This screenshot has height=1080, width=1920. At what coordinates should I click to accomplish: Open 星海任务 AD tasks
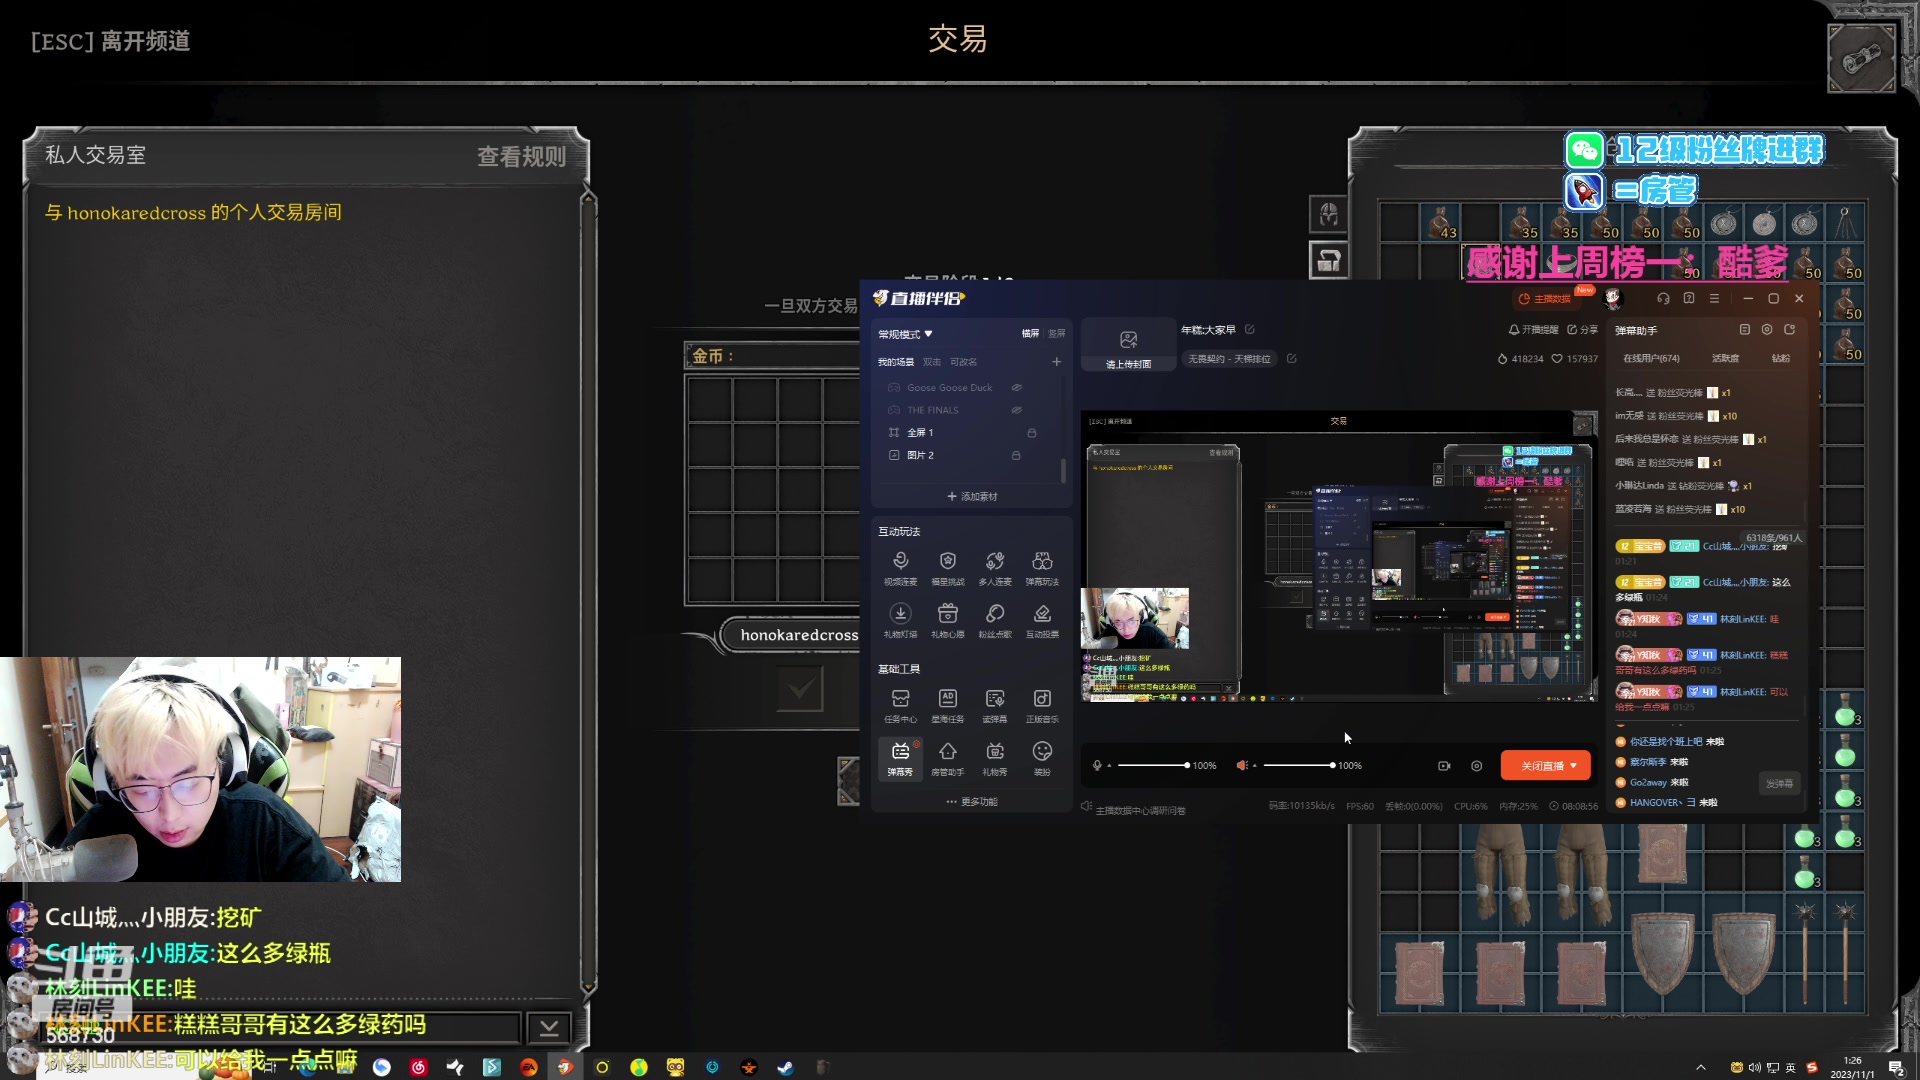click(947, 705)
